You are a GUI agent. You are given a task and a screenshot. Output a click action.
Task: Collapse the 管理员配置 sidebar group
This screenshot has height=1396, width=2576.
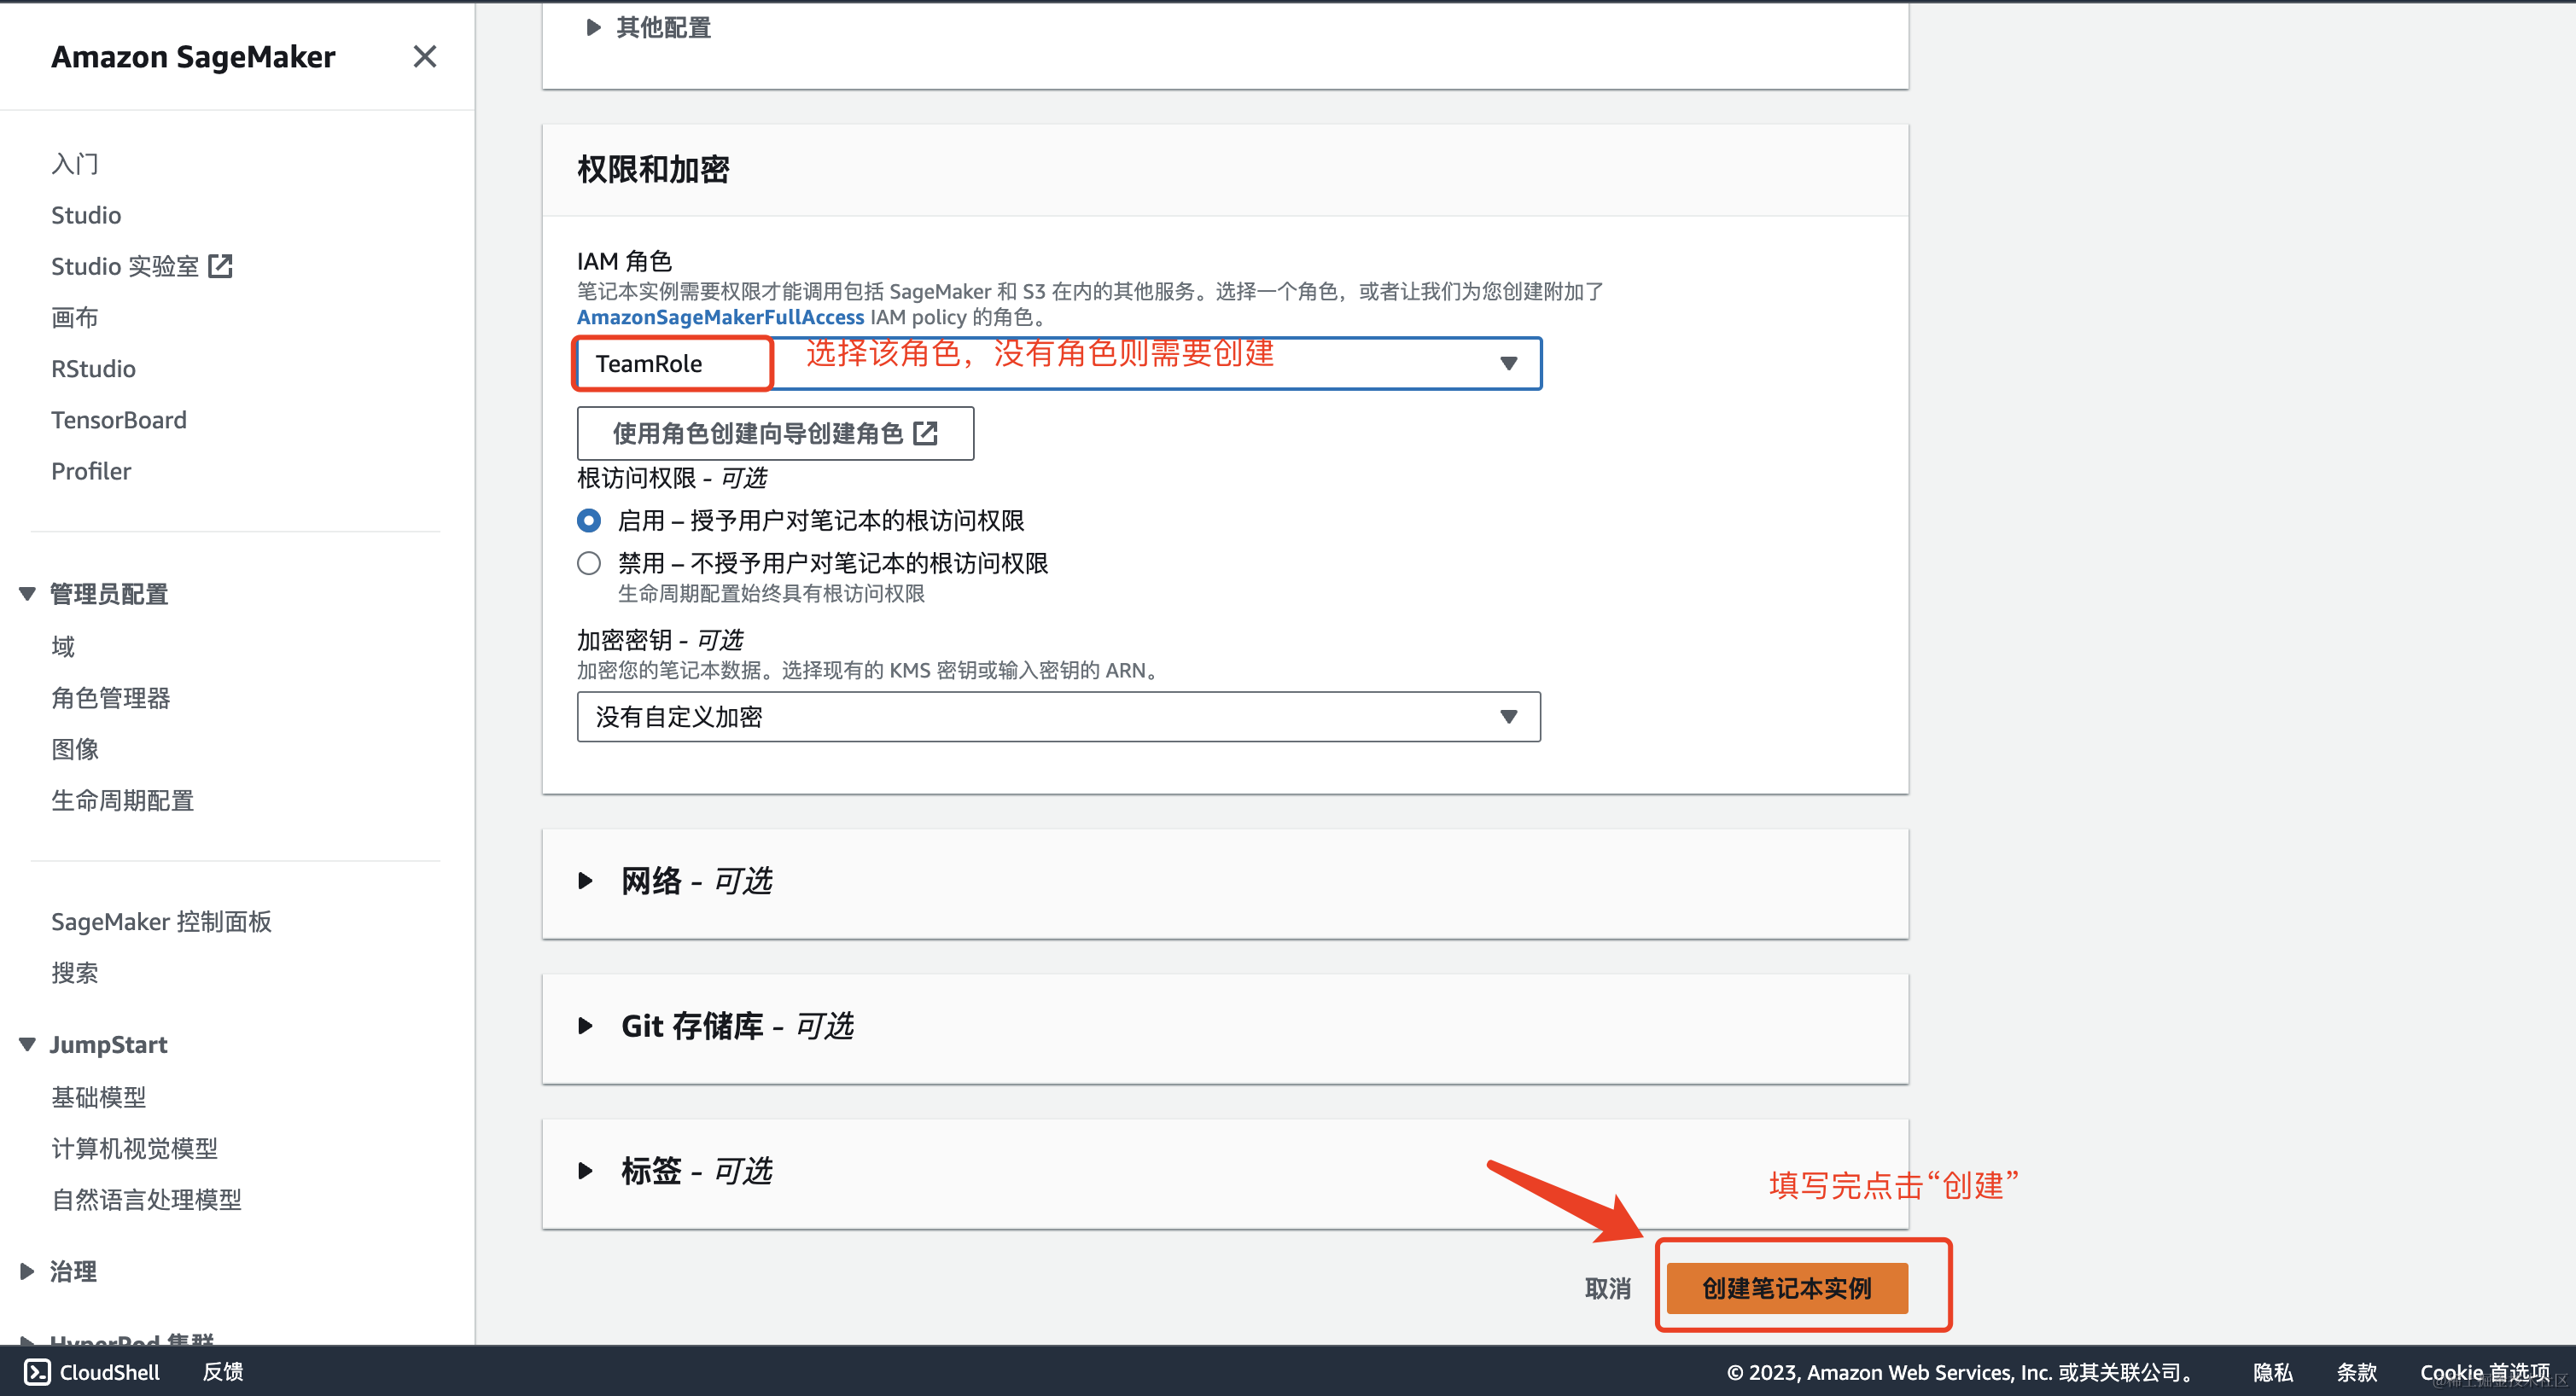28,594
